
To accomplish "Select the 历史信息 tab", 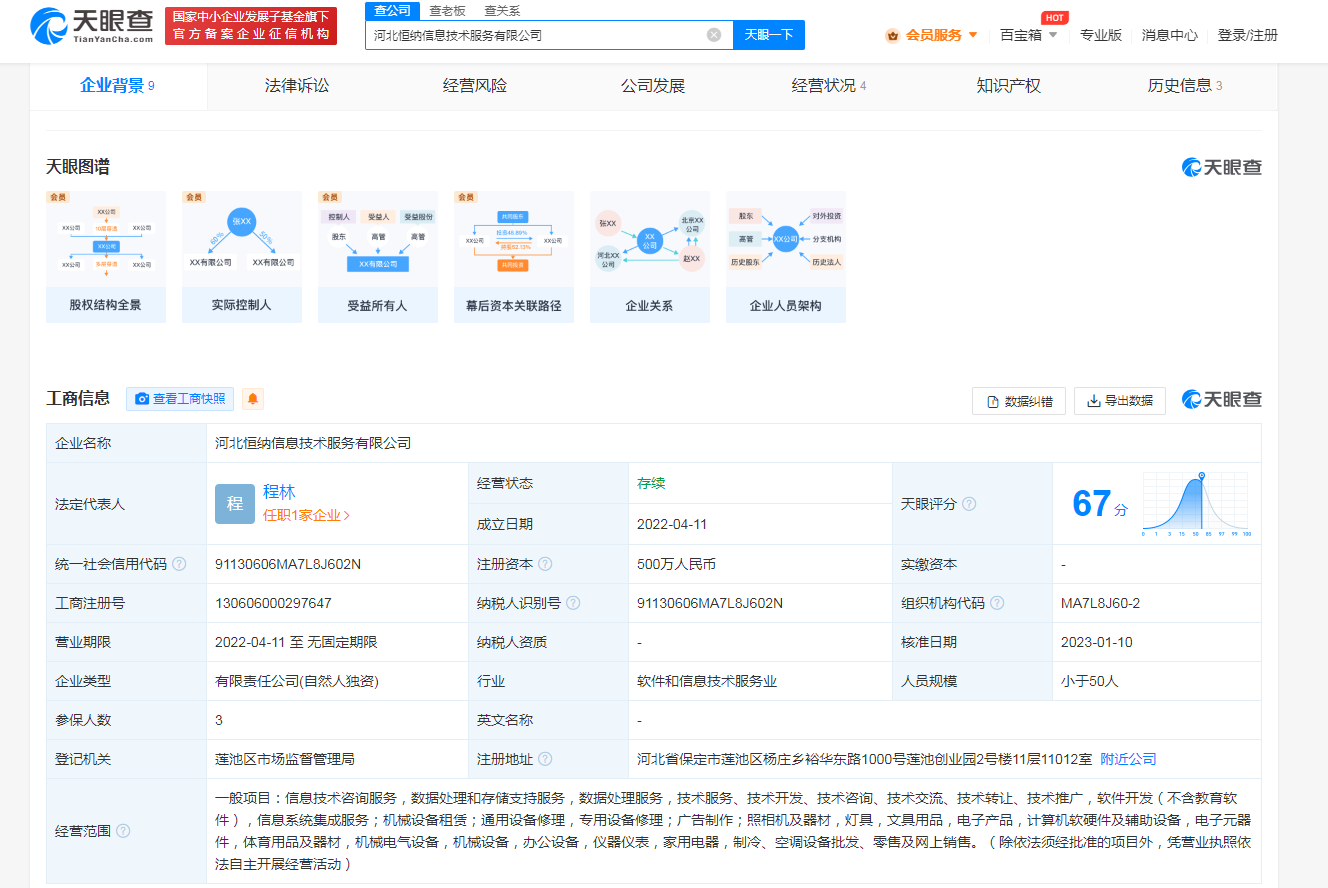I will [x=1185, y=86].
